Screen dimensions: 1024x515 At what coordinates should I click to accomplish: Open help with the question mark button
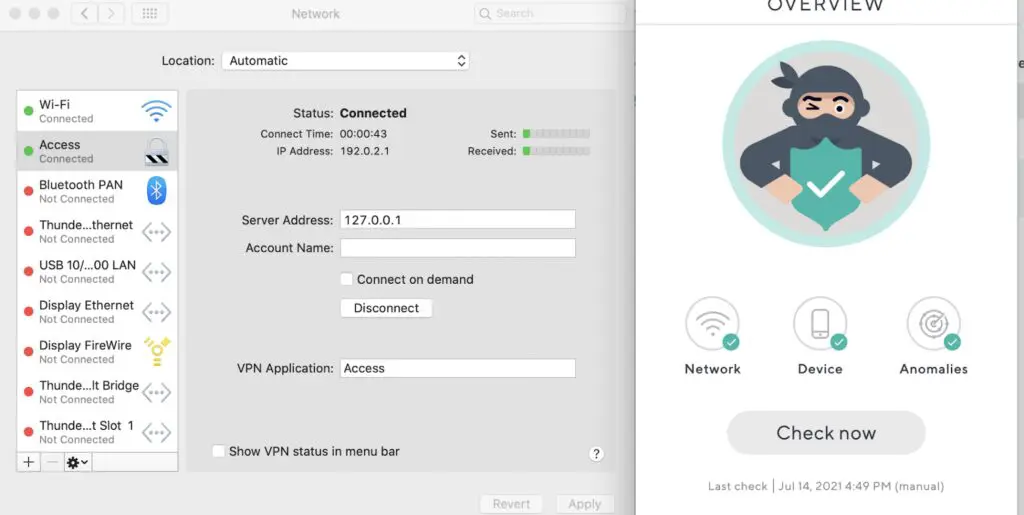coord(596,454)
